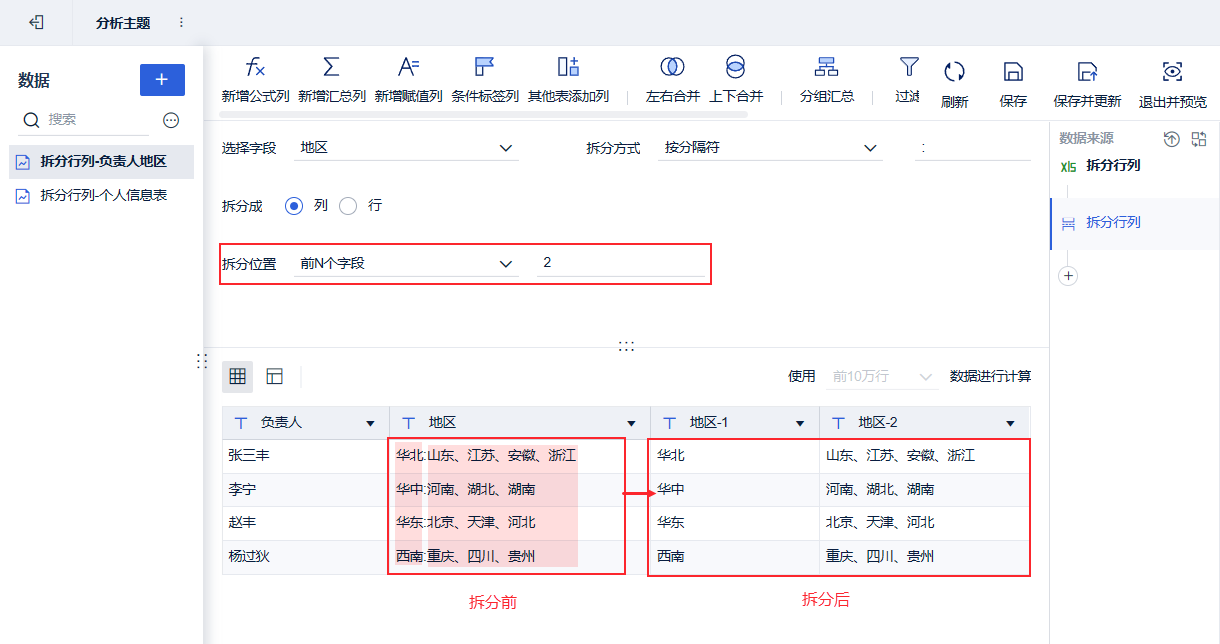
Task: Switch to the header layout view icon
Action: point(275,377)
